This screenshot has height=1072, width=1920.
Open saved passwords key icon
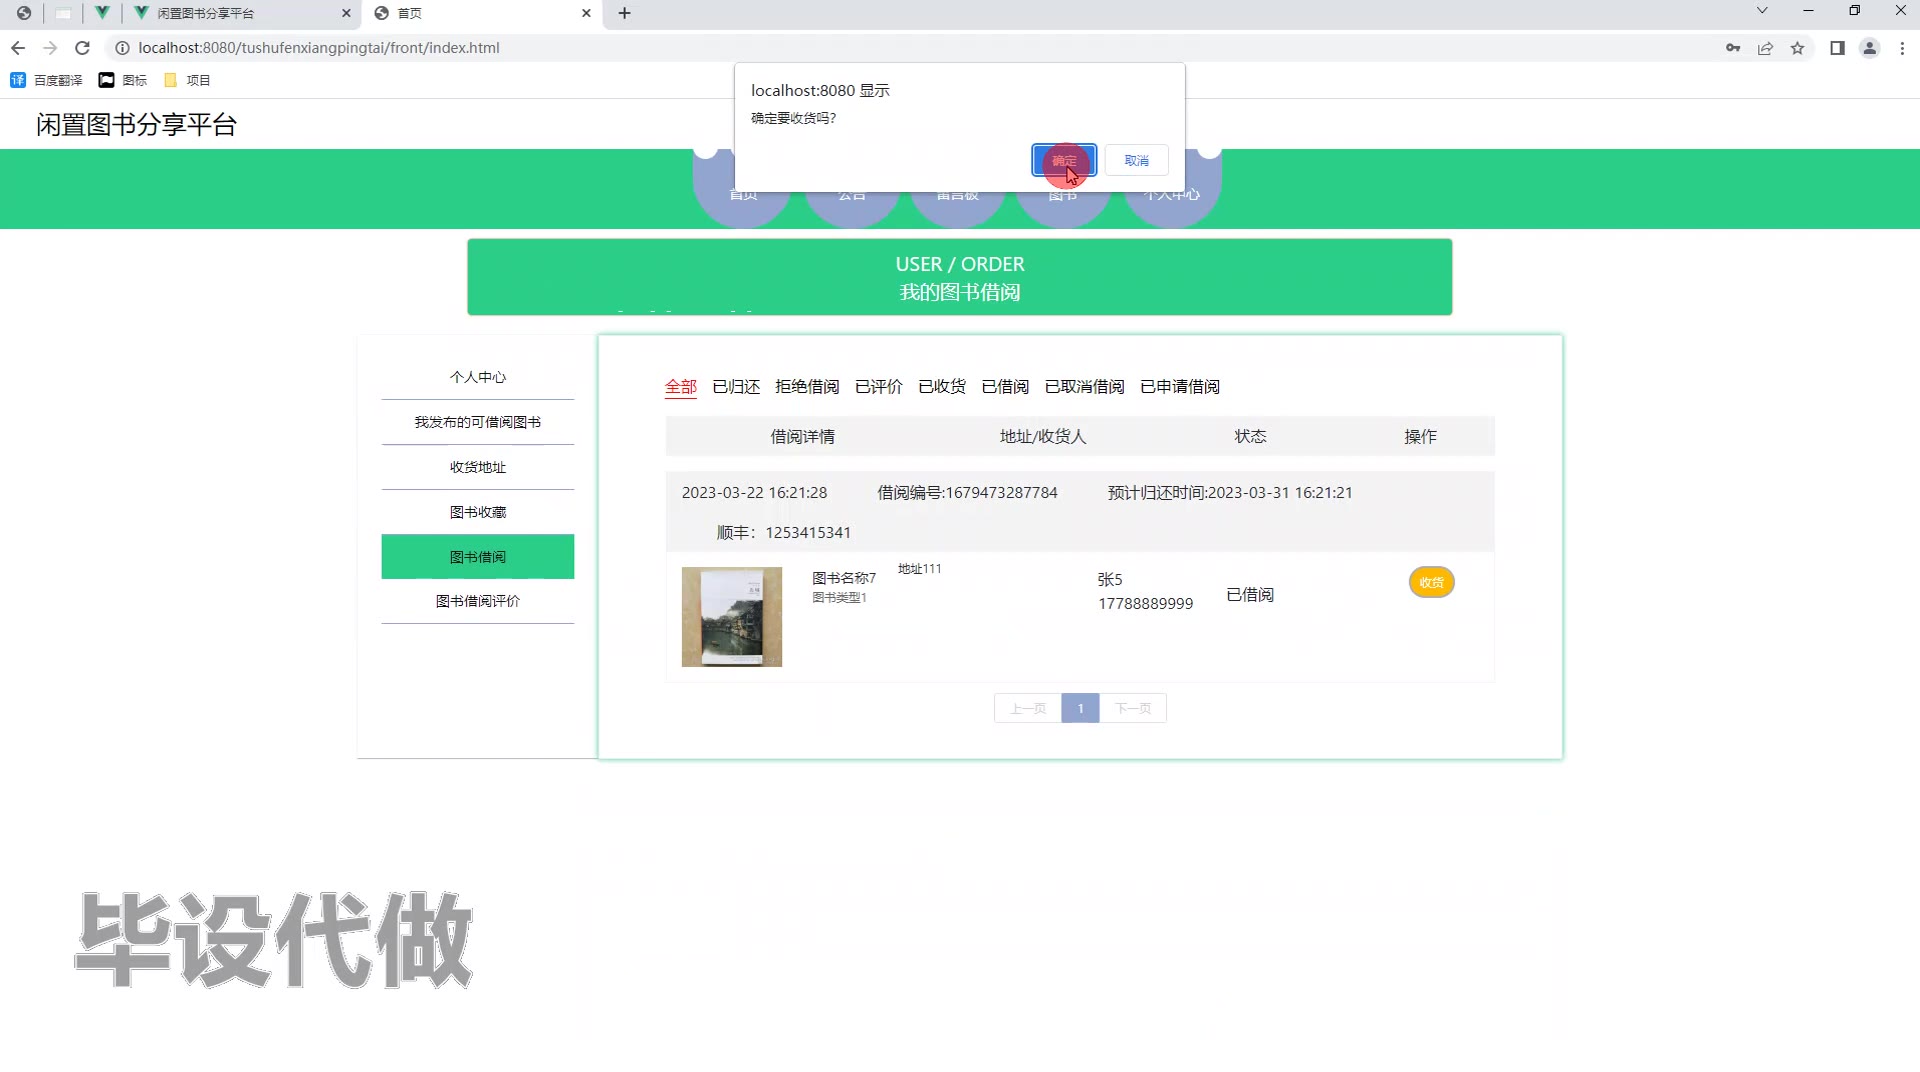(1733, 48)
